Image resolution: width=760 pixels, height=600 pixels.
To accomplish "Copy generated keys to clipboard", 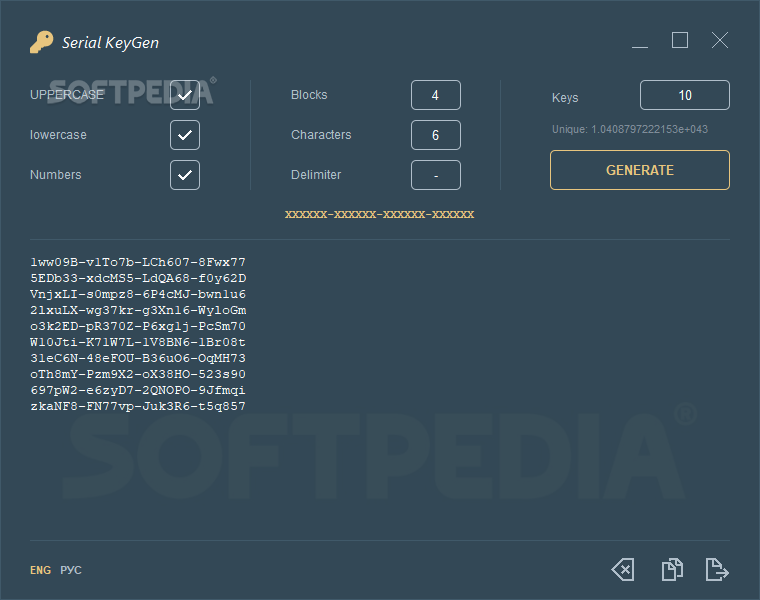I will [672, 570].
